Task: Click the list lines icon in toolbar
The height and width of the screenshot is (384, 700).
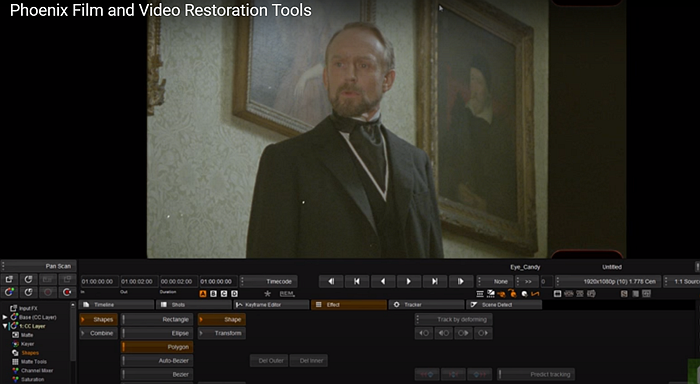Action: 480,294
